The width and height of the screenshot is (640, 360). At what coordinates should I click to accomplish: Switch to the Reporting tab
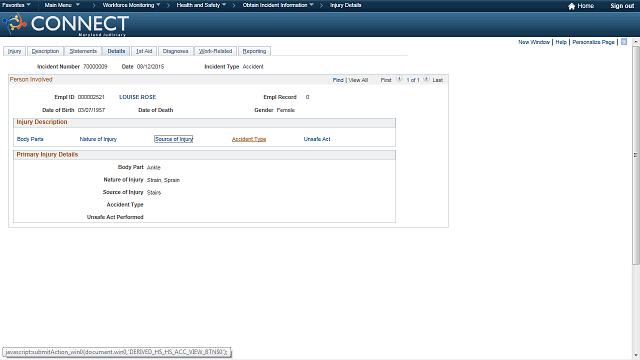[254, 51]
